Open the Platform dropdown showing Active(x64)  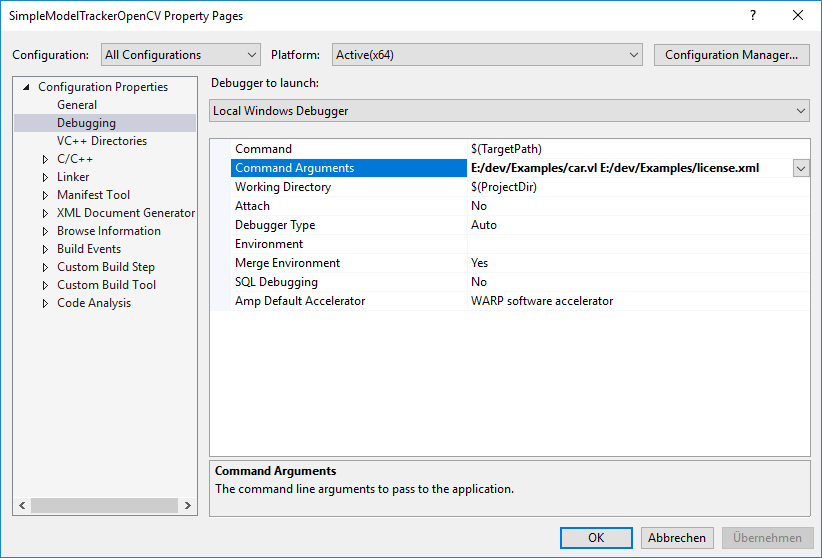coord(487,55)
